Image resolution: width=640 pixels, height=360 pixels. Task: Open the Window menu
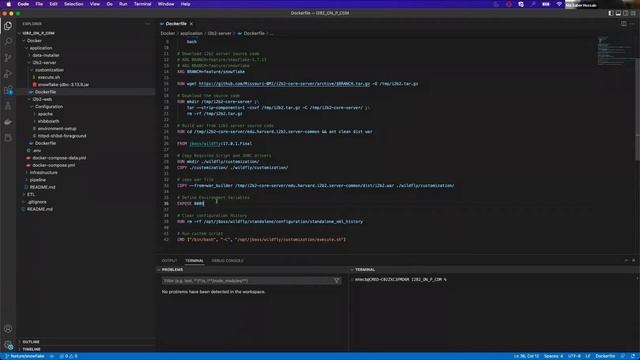tap(166, 4)
